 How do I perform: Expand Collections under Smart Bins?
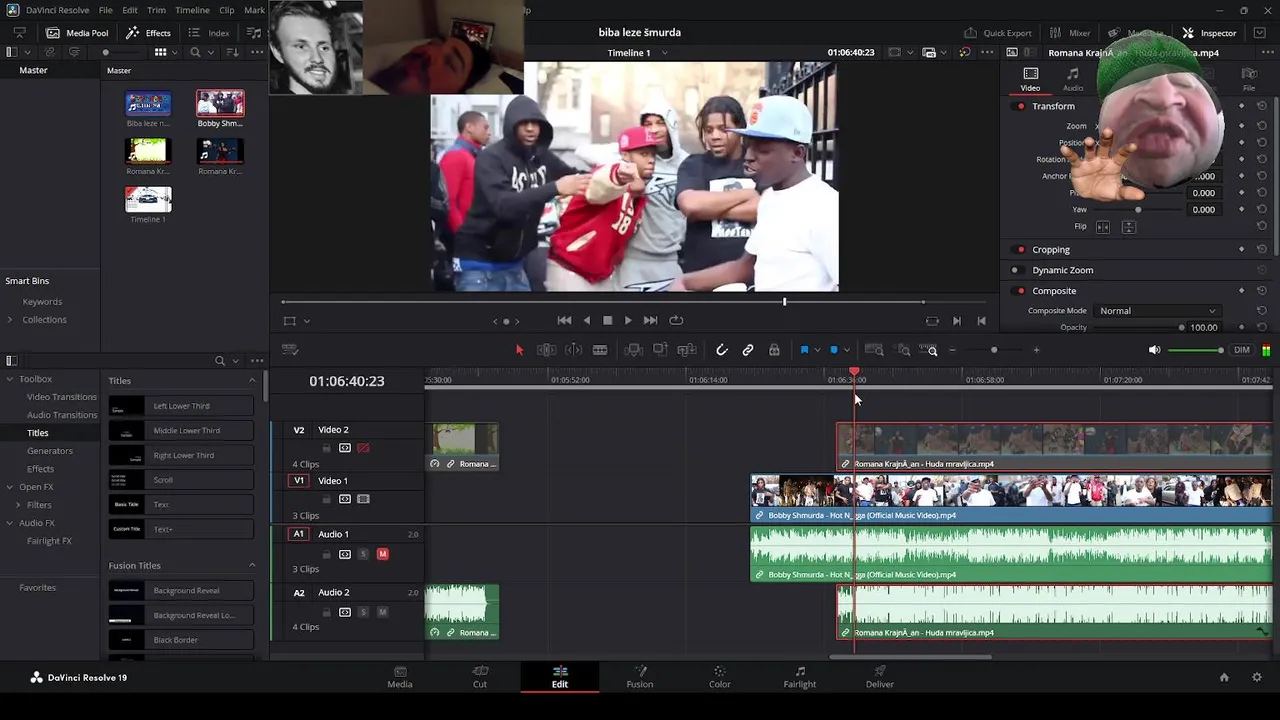click(x=10, y=320)
